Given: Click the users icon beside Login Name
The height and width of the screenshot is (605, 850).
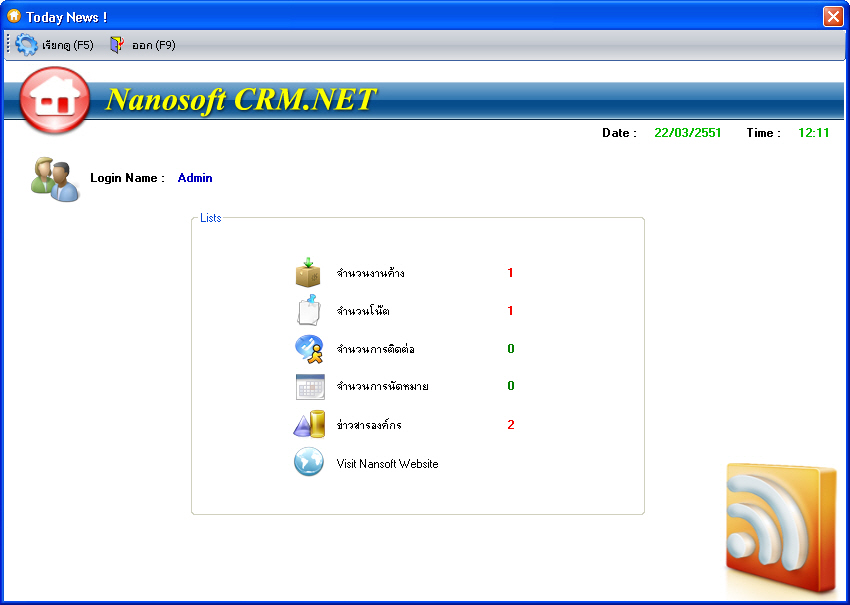Looking at the screenshot, I should pyautogui.click(x=55, y=179).
